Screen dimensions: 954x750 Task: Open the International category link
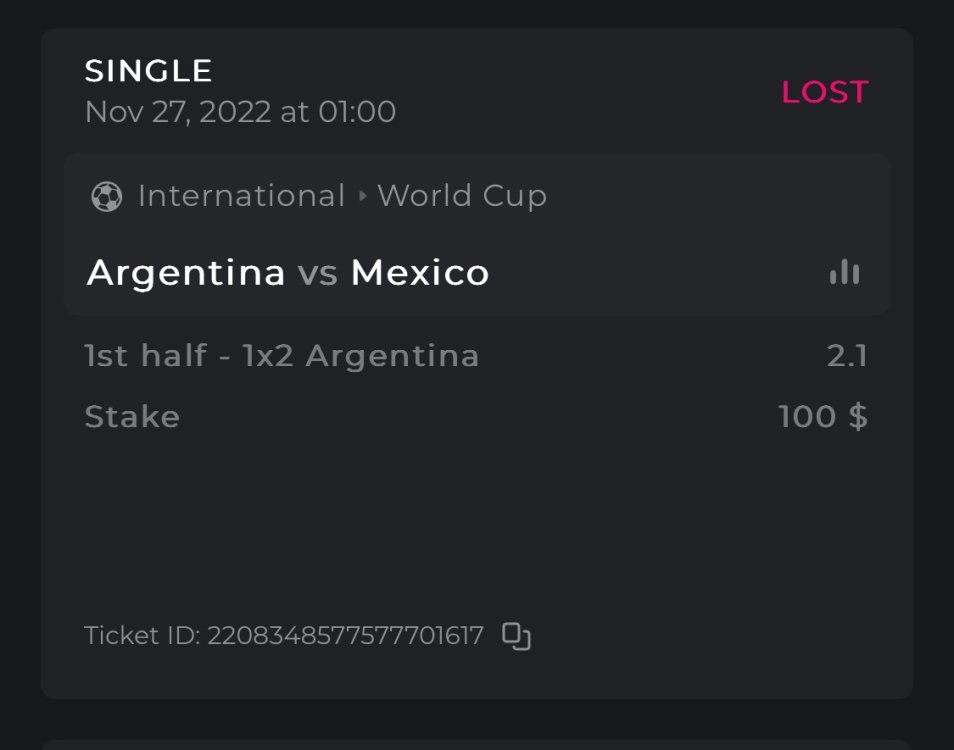(241, 196)
